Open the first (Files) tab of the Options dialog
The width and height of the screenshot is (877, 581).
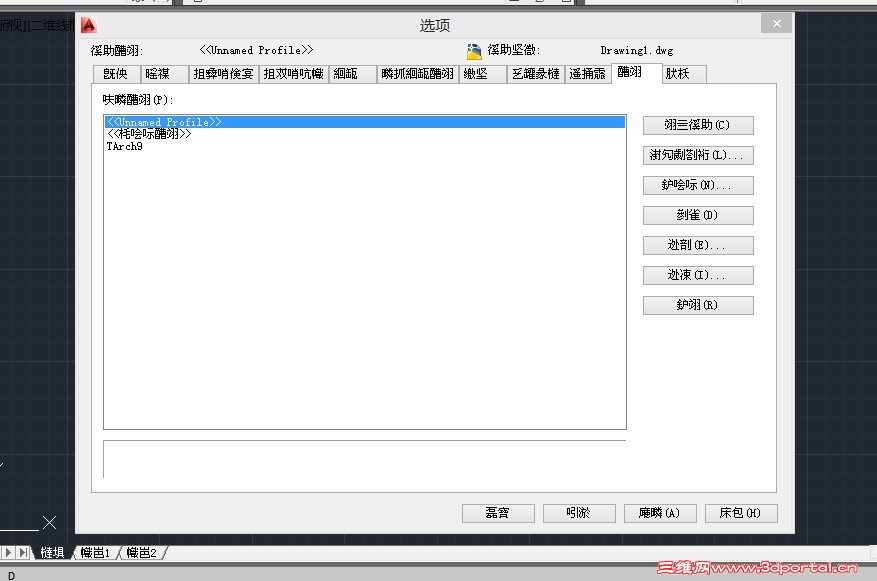tap(116, 74)
